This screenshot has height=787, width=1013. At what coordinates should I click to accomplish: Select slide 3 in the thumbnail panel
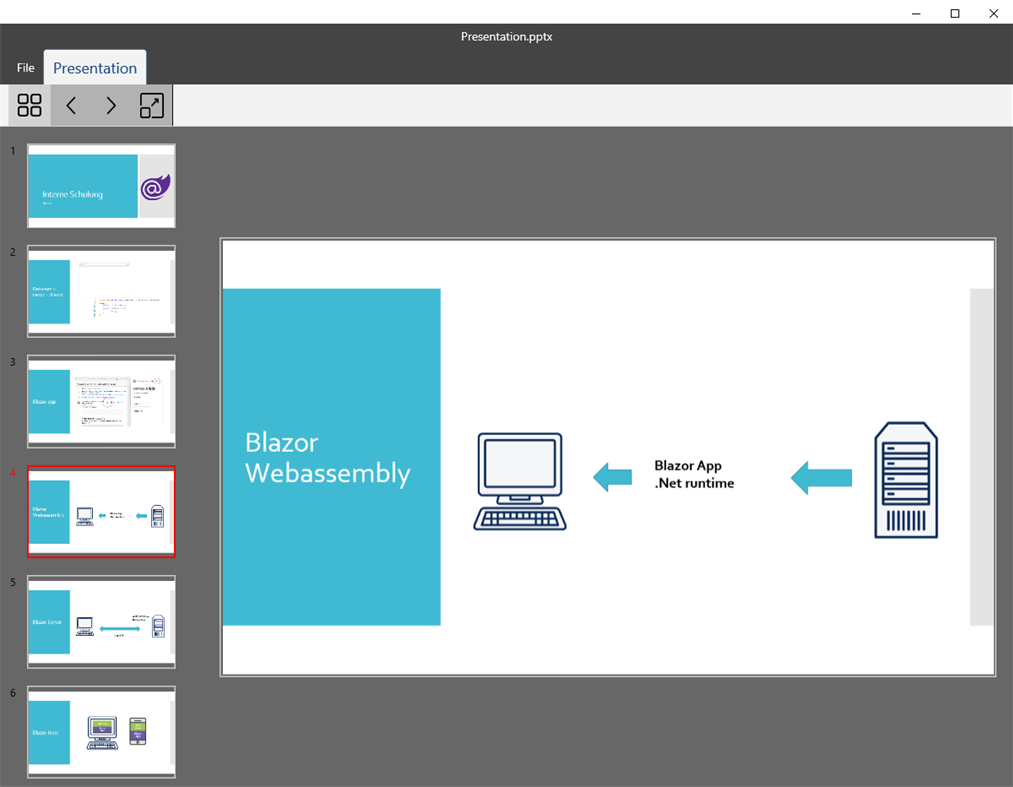coord(100,402)
